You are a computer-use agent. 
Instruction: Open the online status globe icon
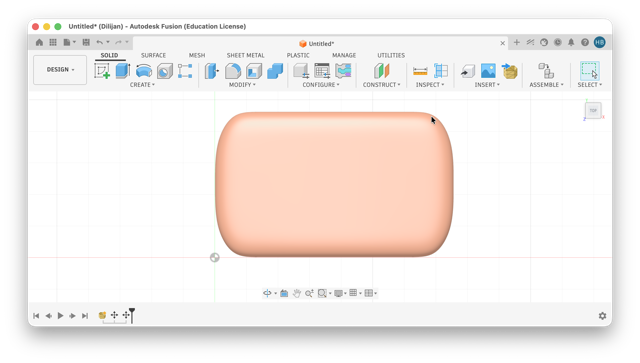click(x=544, y=42)
